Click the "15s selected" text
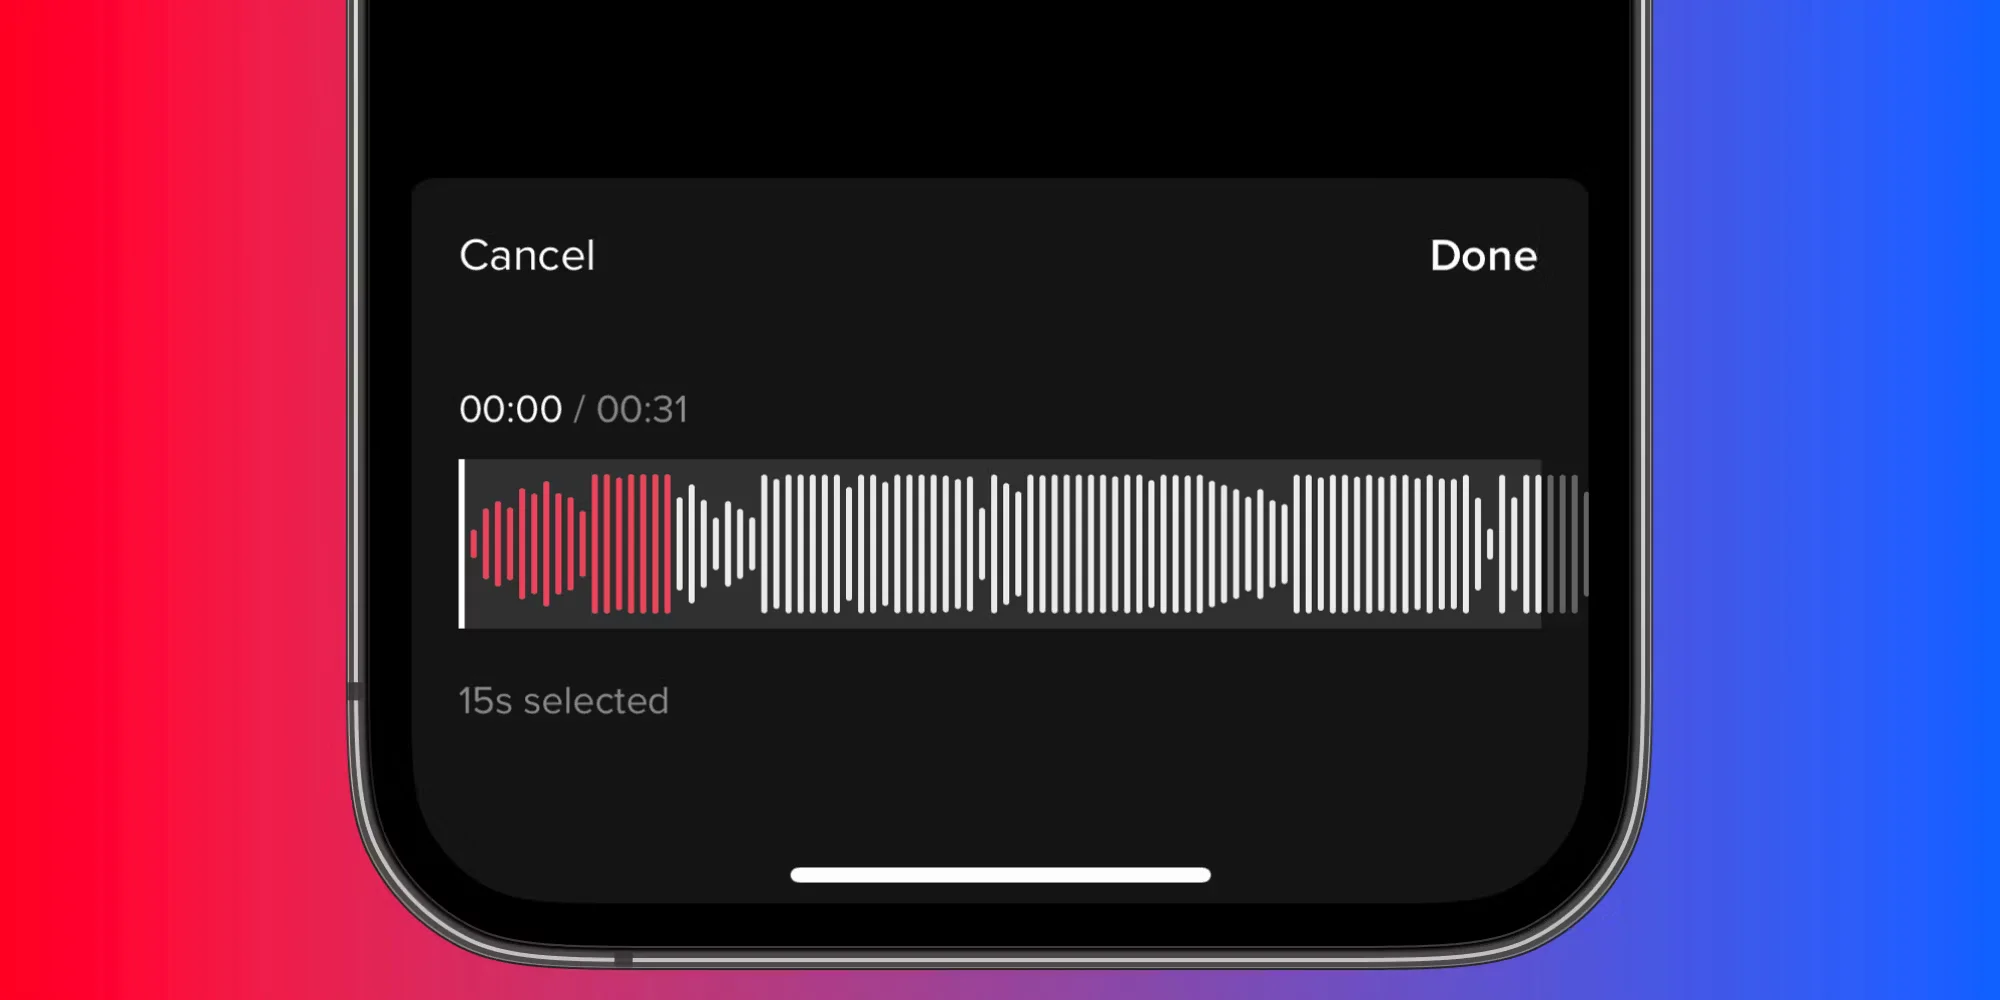Viewport: 2000px width, 1000px height. pos(563,701)
